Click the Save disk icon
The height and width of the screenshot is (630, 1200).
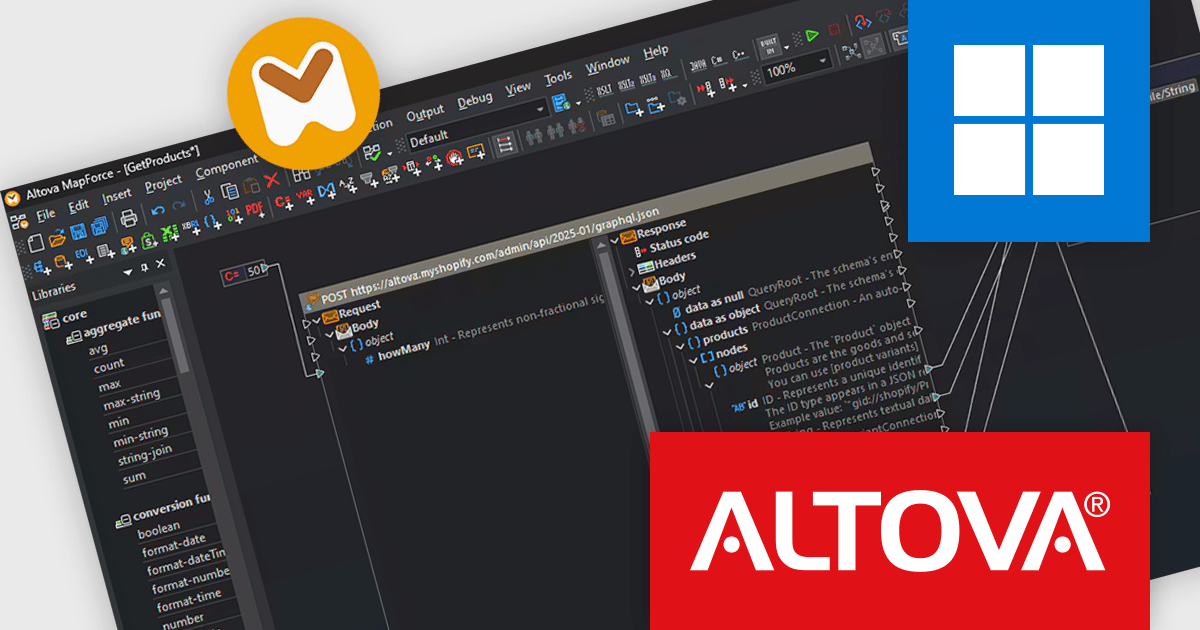pyautogui.click(x=78, y=232)
